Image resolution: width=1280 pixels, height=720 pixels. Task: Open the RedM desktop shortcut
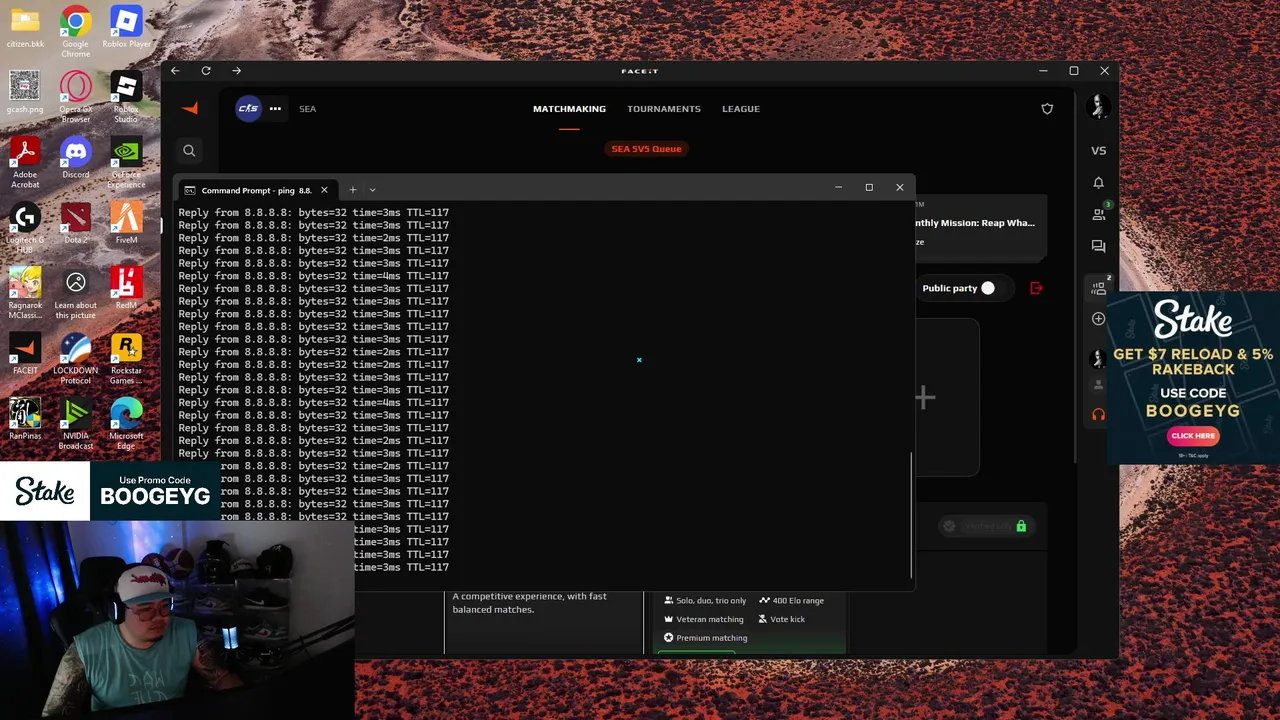(126, 289)
